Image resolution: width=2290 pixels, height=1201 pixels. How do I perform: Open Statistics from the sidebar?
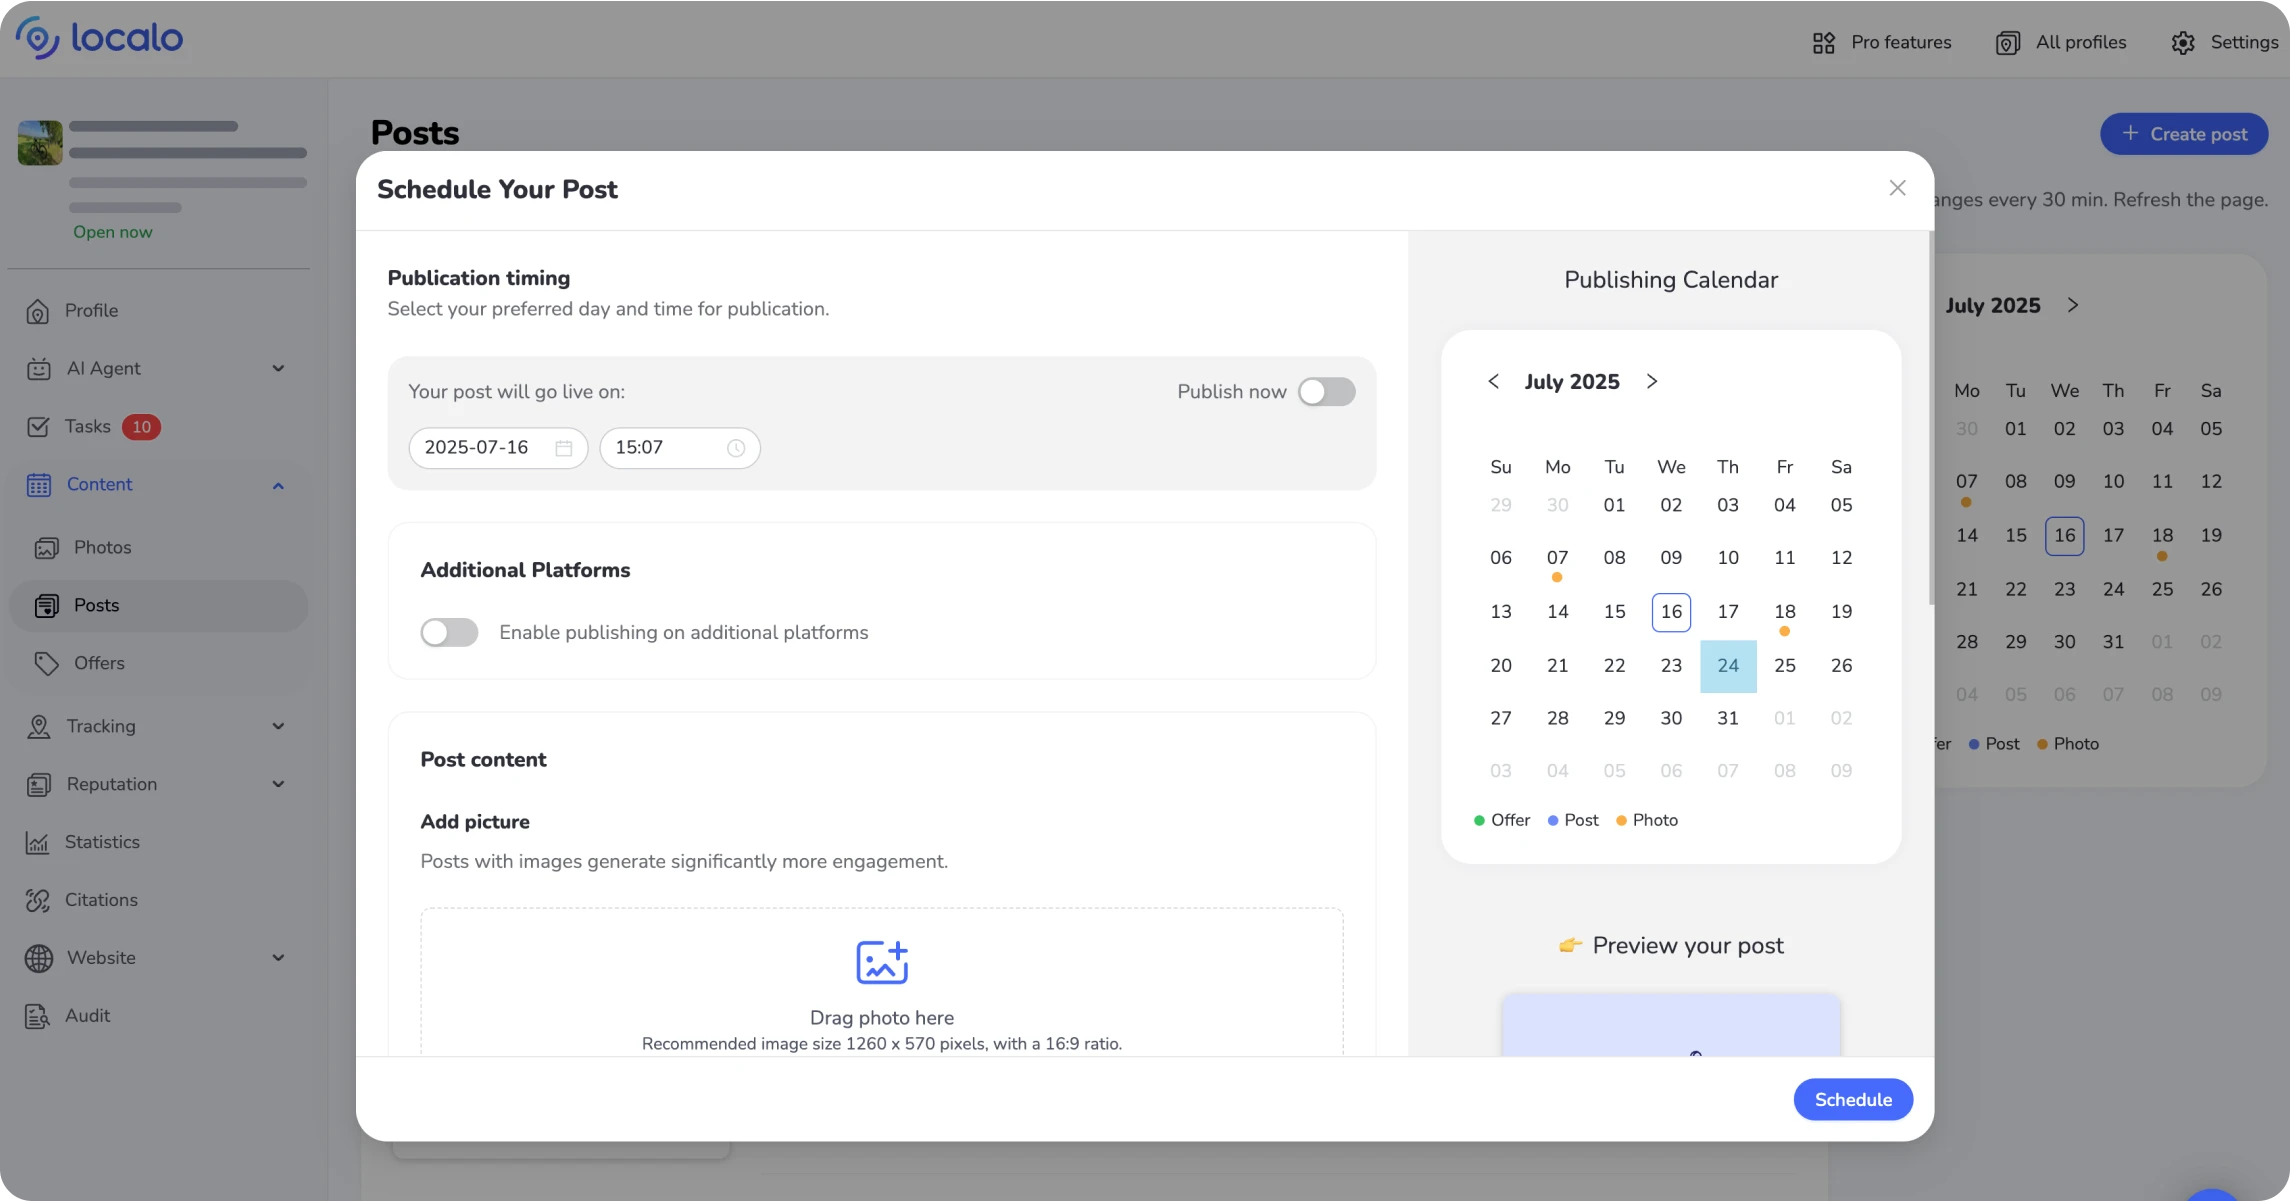(101, 842)
